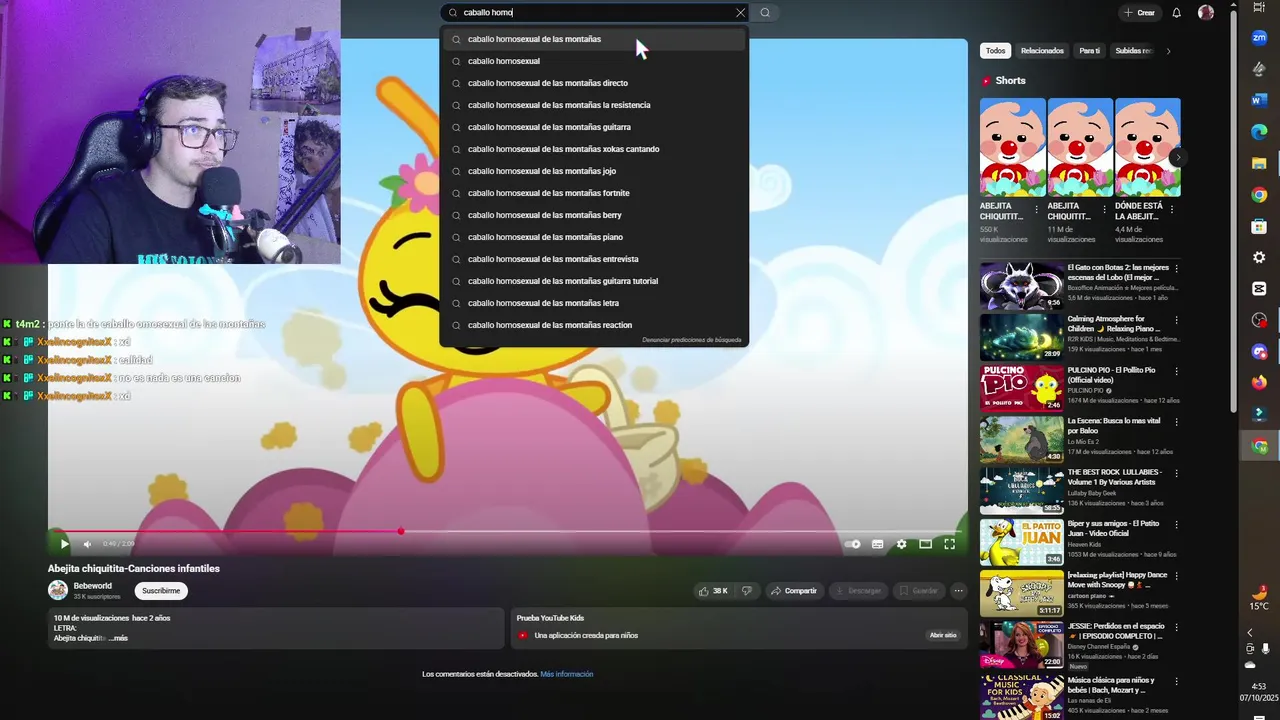
Task: Open the player settings gear
Action: click(x=901, y=544)
